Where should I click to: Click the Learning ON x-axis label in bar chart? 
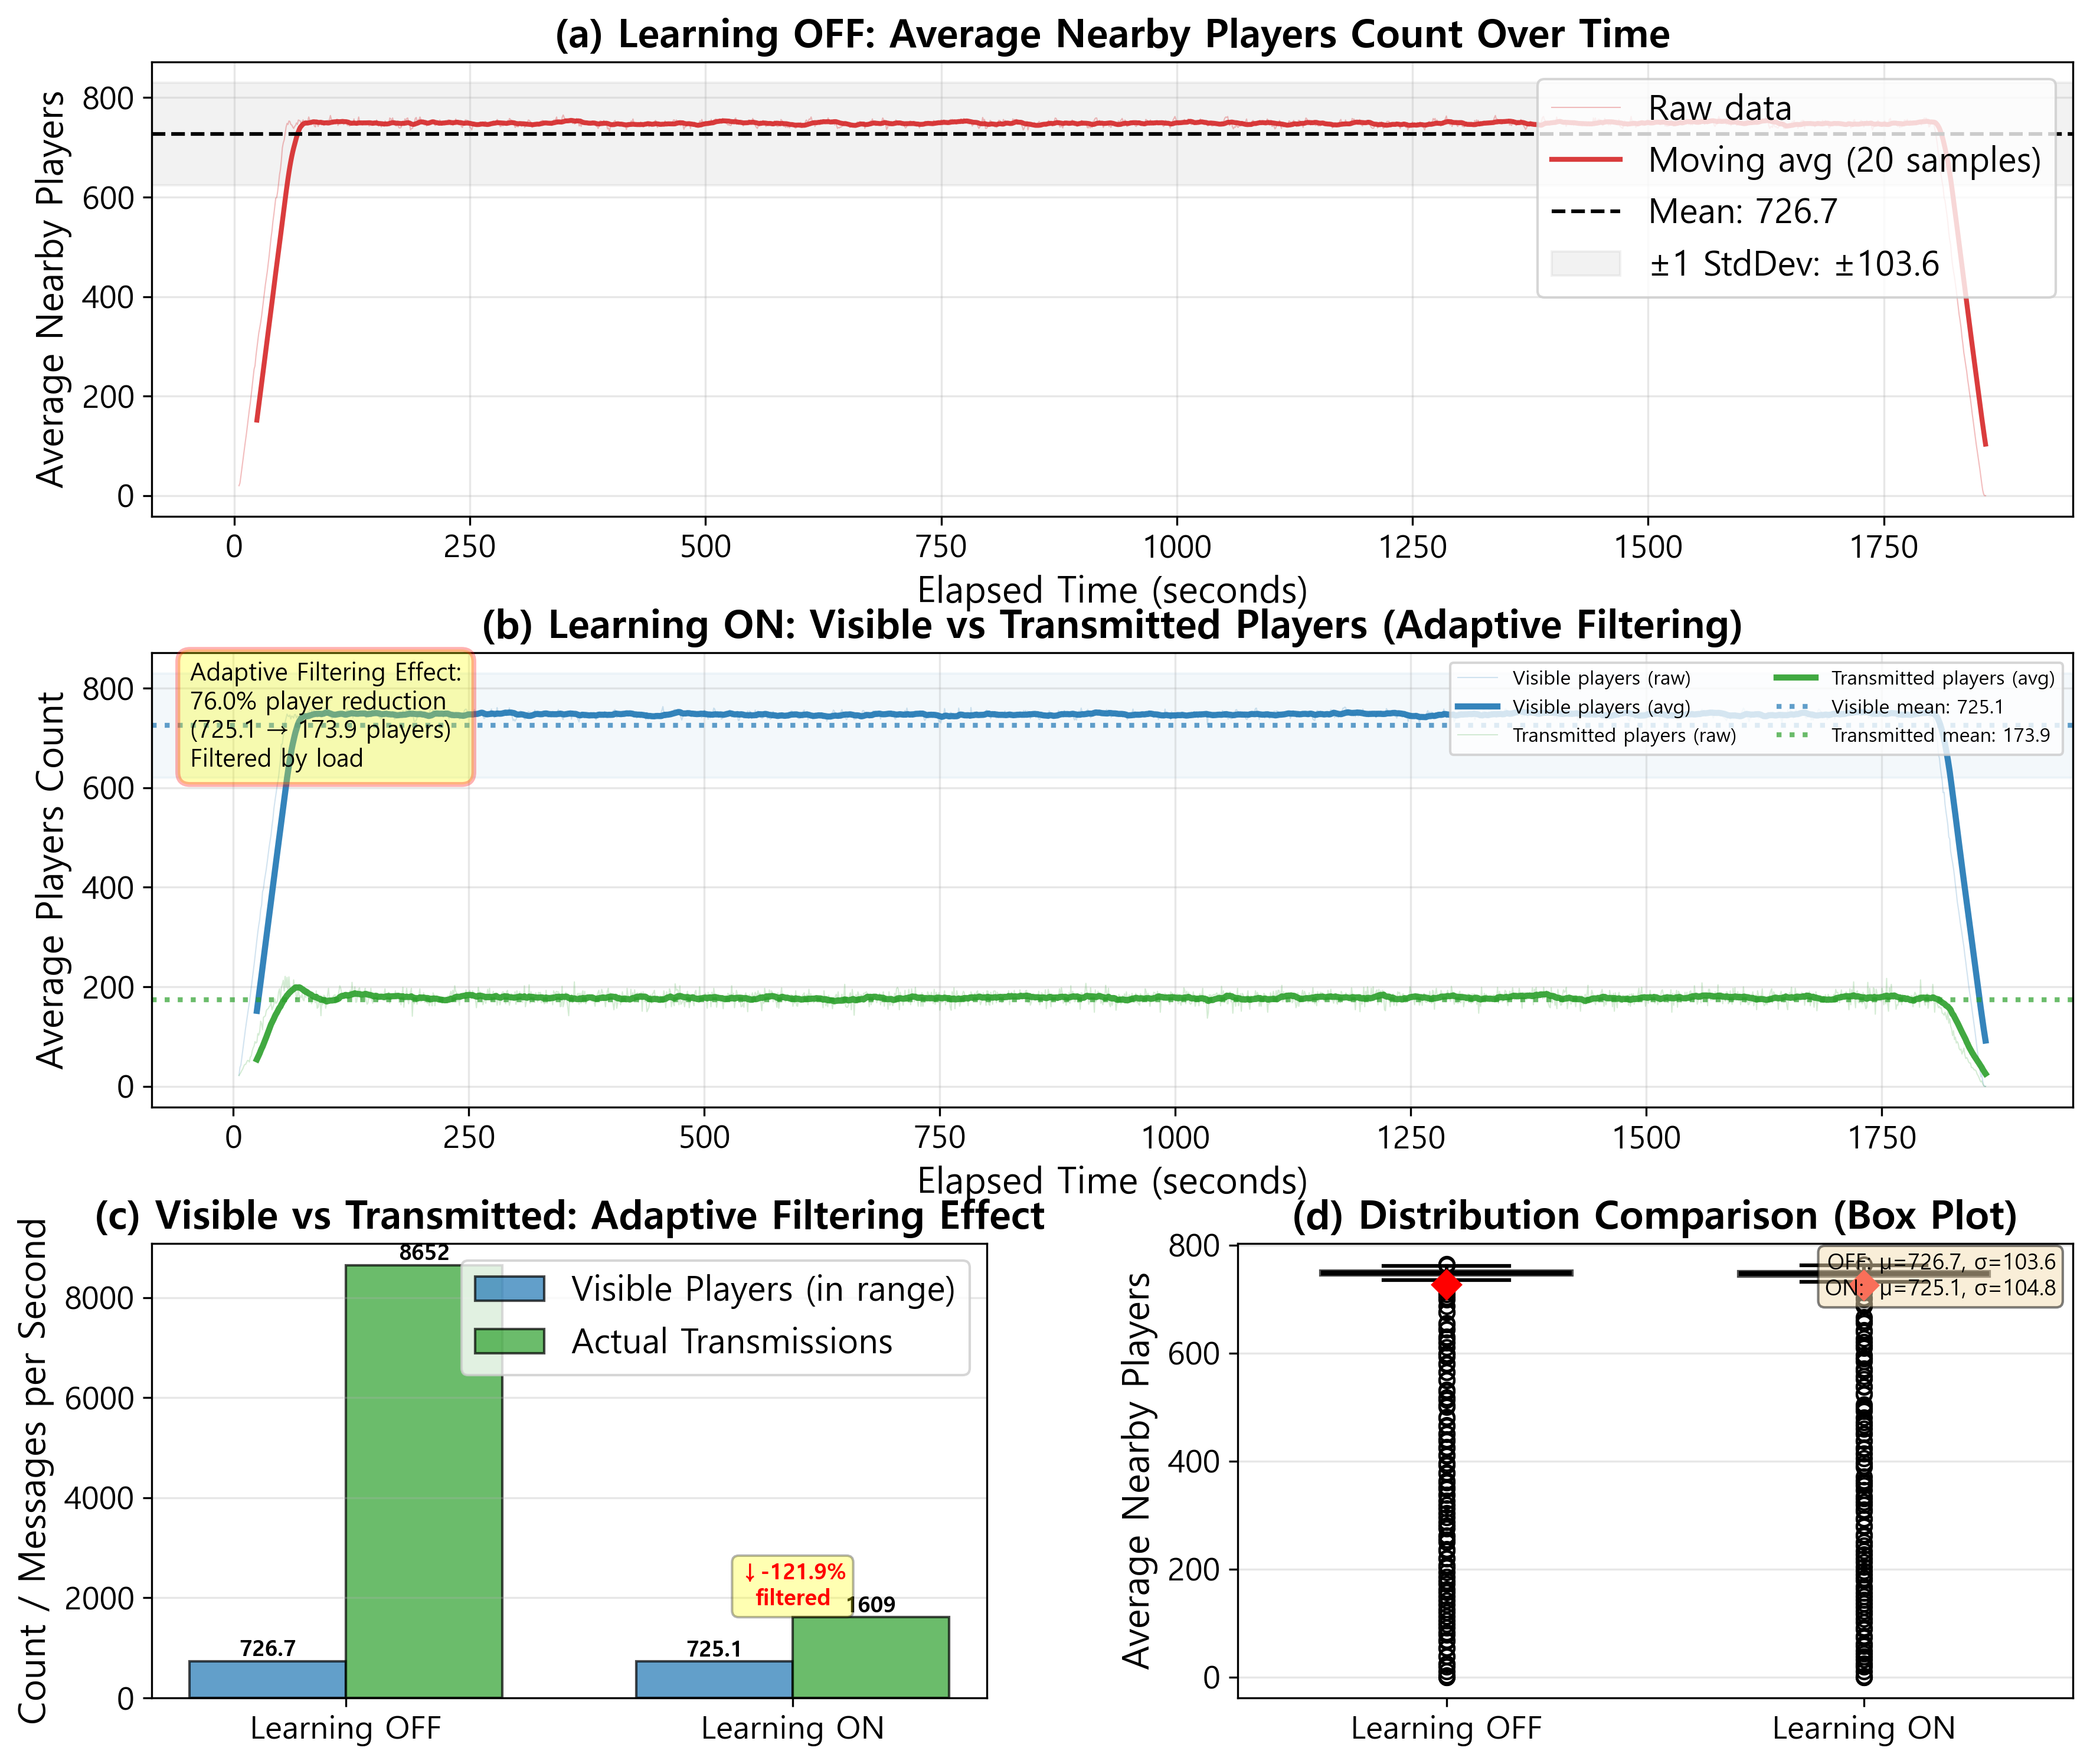click(x=792, y=1728)
